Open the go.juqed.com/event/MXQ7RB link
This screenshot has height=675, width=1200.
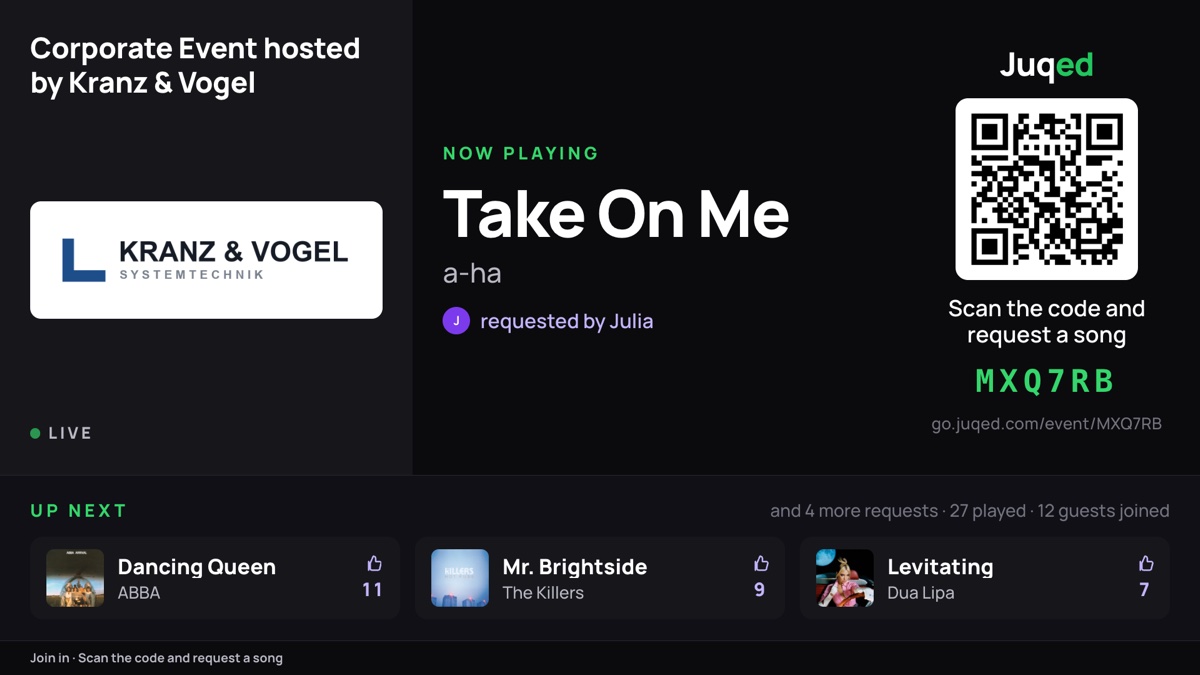(1046, 424)
